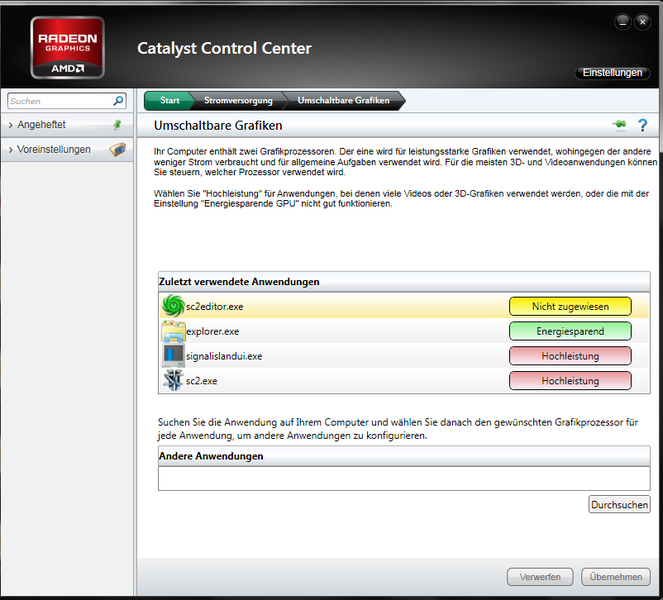Click the signalislandui.exe application icon
The height and width of the screenshot is (600, 663).
coord(173,356)
